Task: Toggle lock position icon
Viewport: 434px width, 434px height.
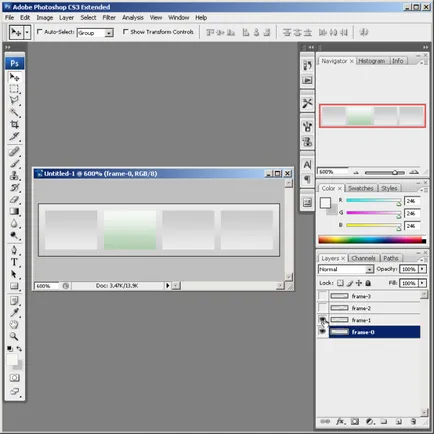Action: [359, 283]
